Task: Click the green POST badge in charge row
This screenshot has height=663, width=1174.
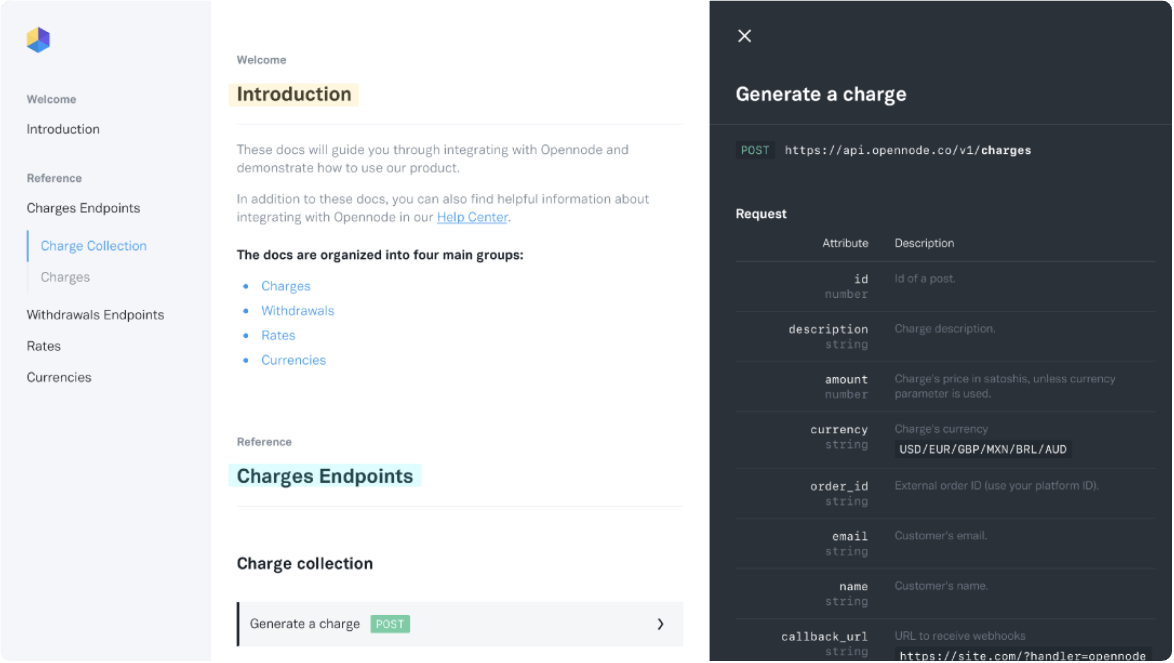Action: (x=390, y=624)
